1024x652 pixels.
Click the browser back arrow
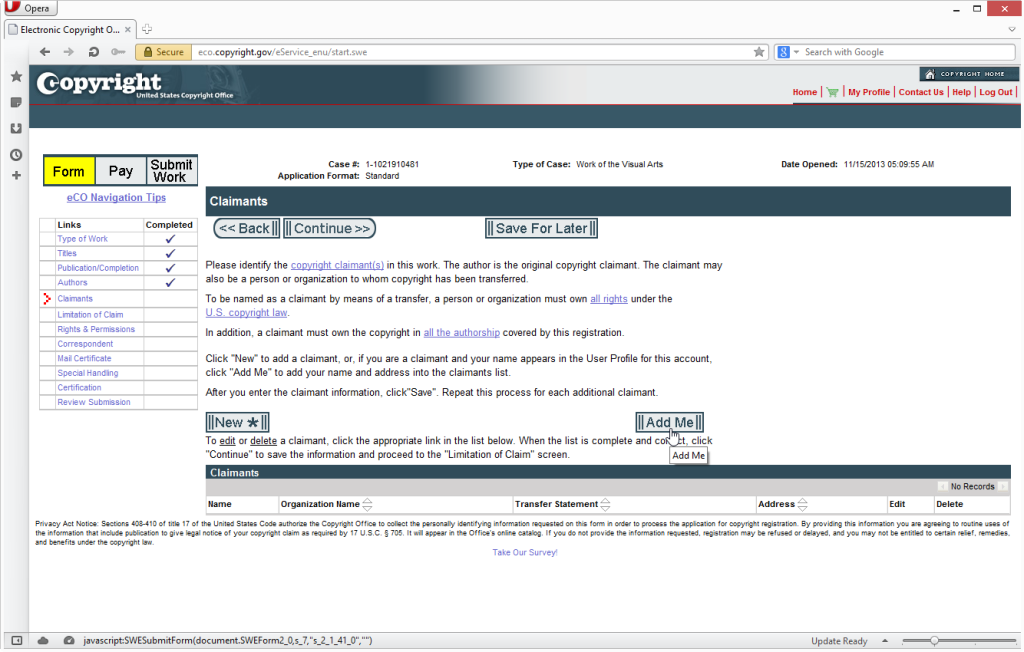coord(44,52)
